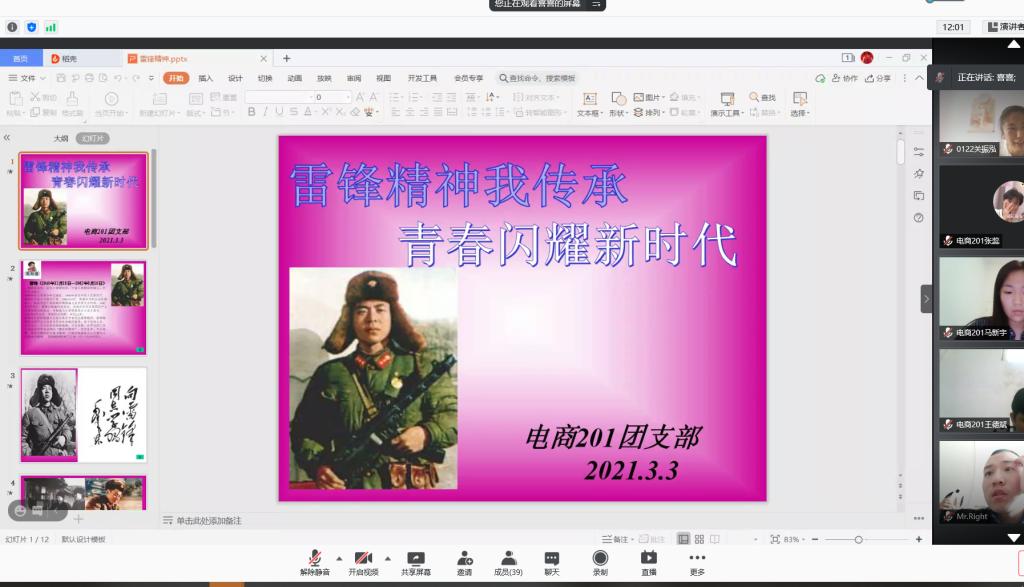Image resolution: width=1024 pixels, height=587 pixels.
Task: Select the slide title 雷锋精神我传承
Action: tap(459, 185)
